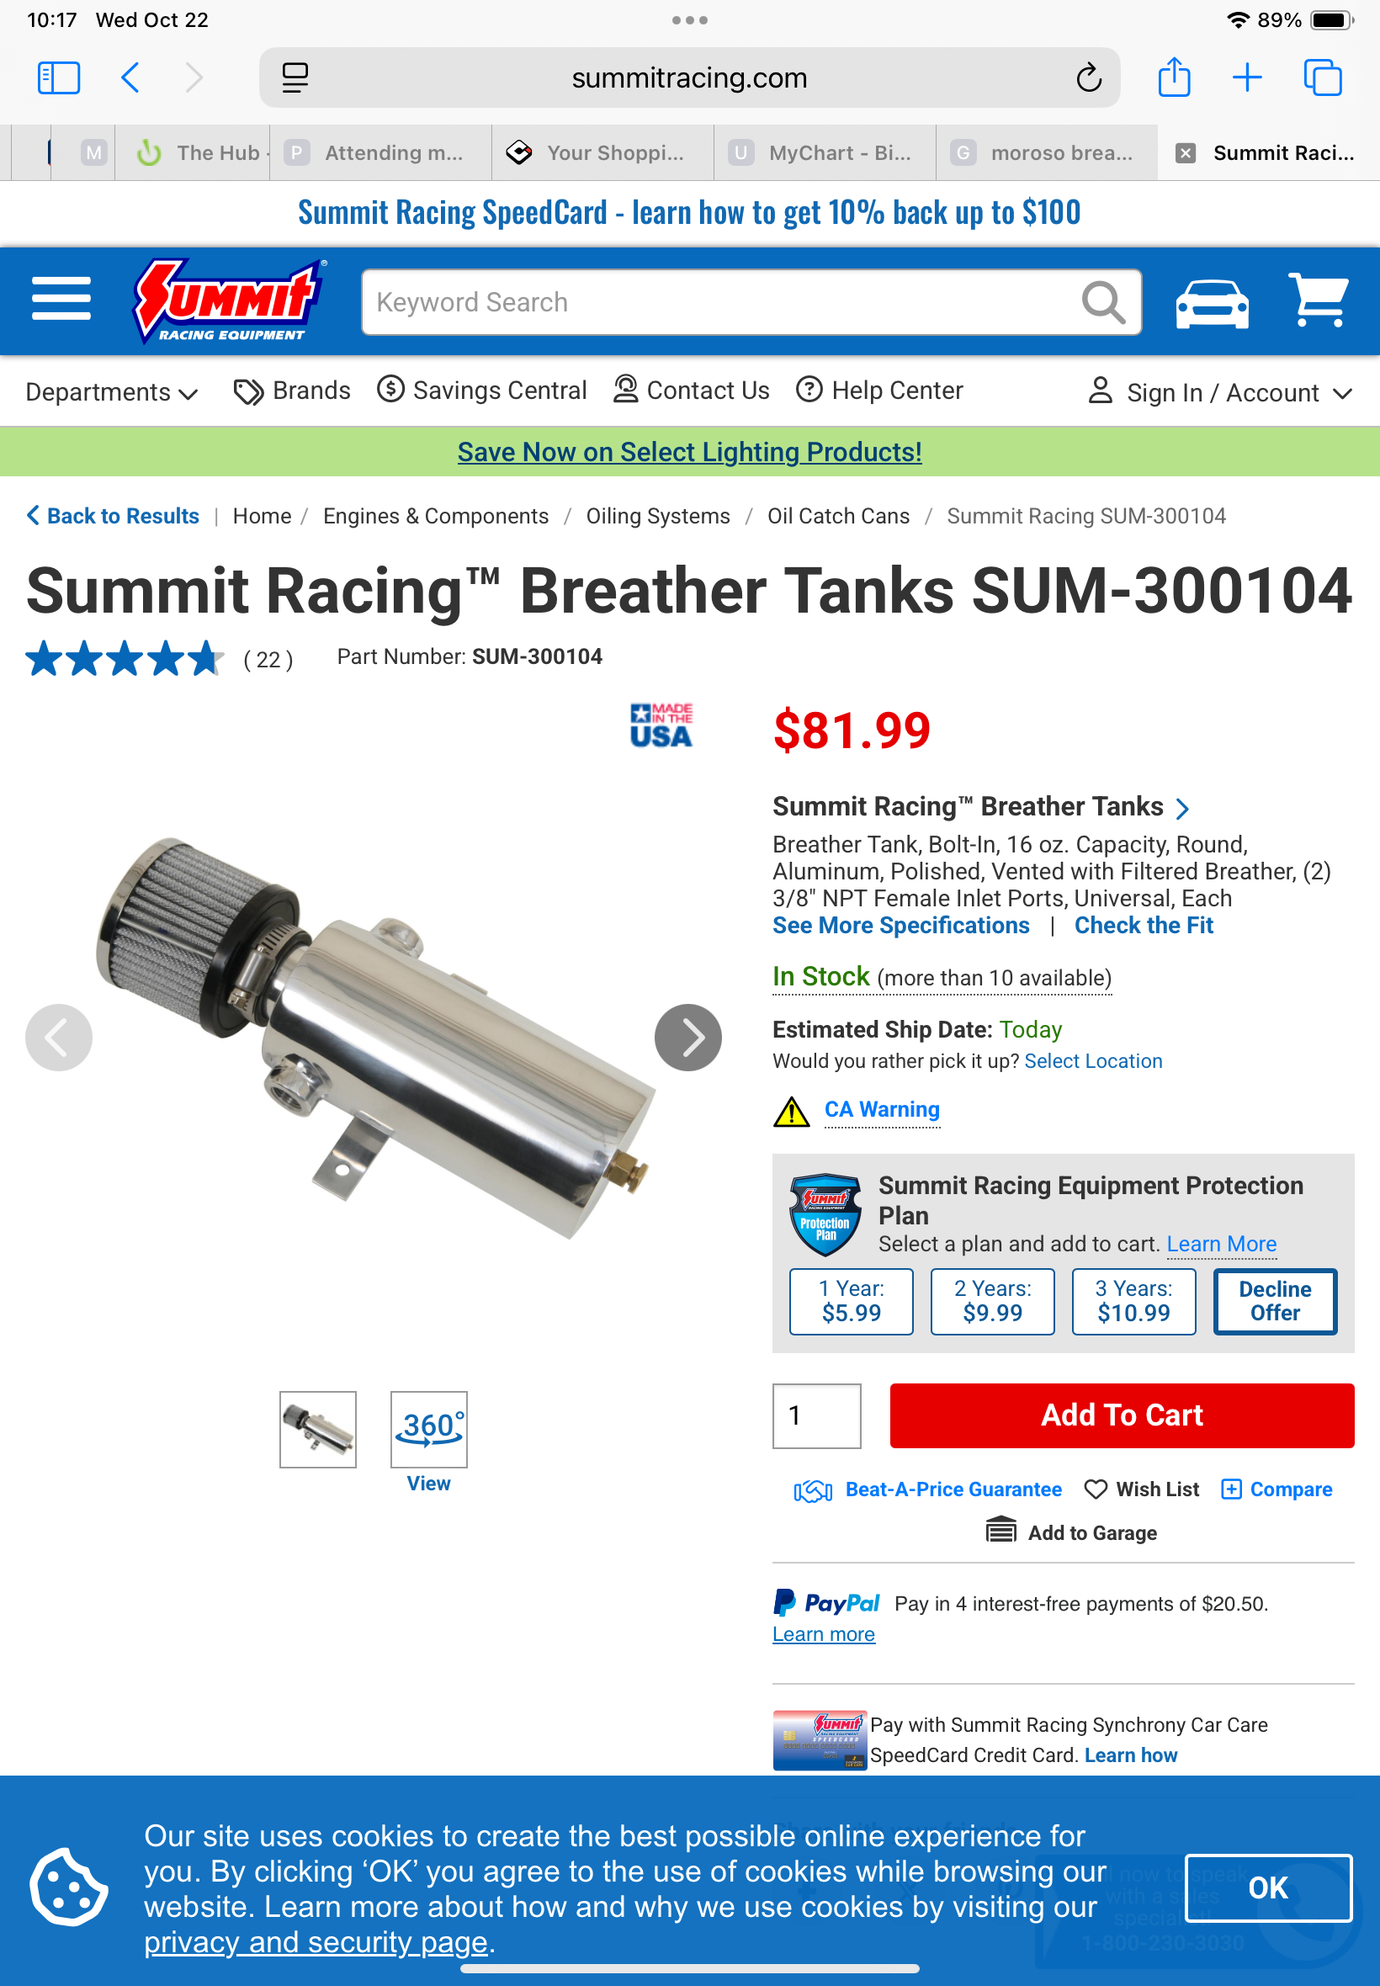The image size is (1380, 1986).
Task: Click the red Add To Cart button
Action: coord(1122,1415)
